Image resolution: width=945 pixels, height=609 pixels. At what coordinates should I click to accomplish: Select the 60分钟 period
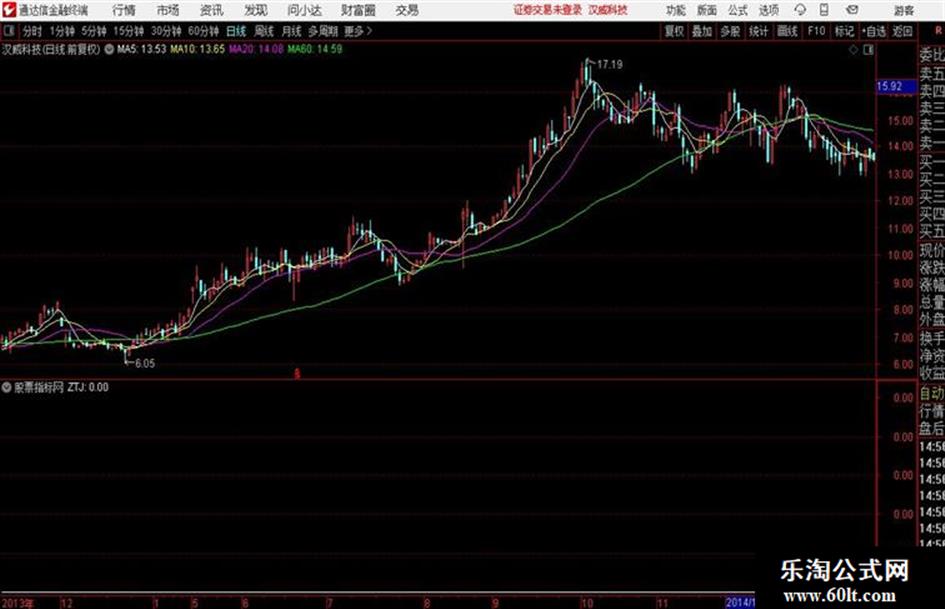point(203,31)
